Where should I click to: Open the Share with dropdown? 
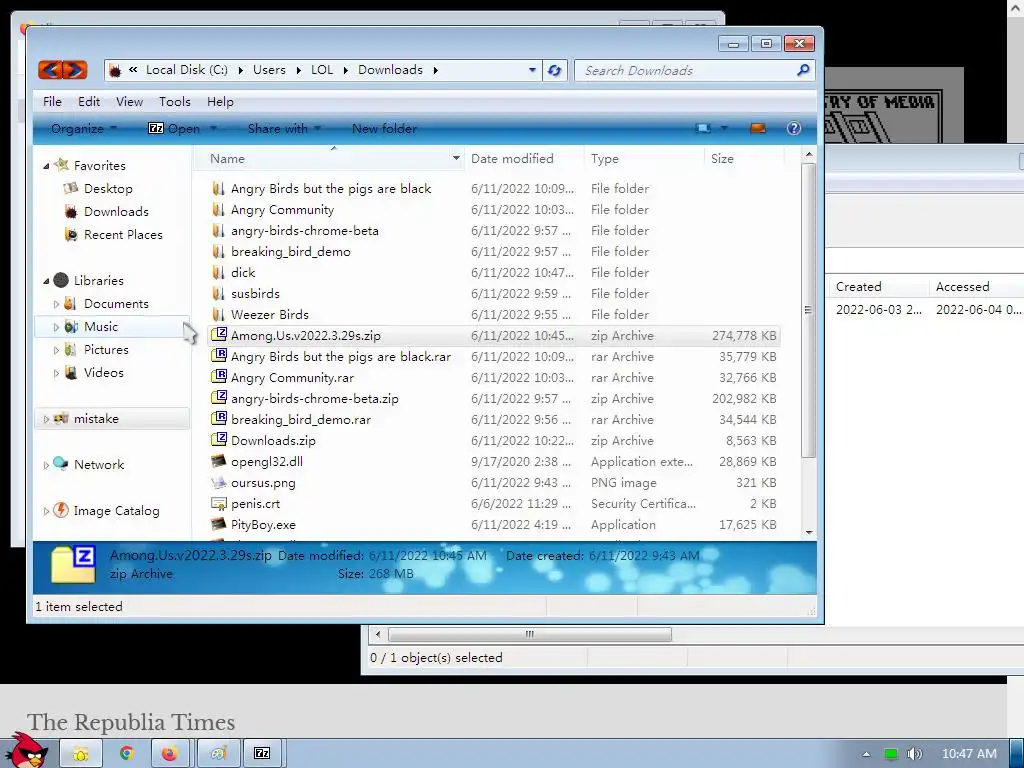284,129
